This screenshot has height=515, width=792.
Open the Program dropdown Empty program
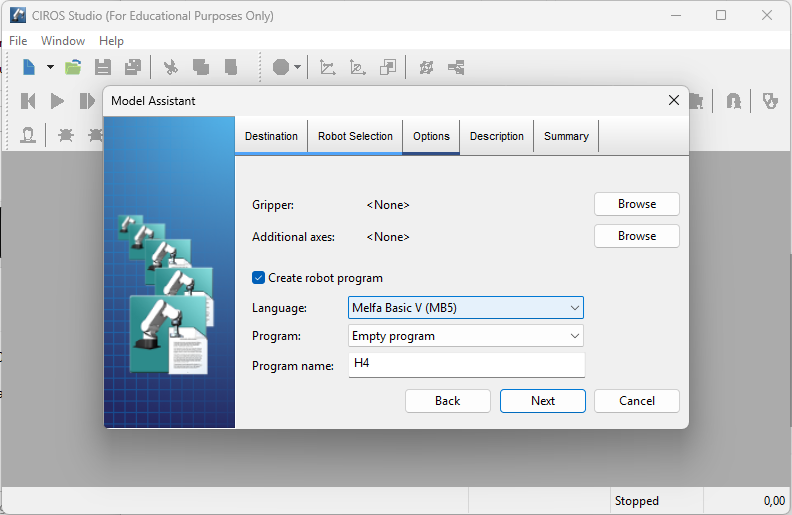coord(466,336)
